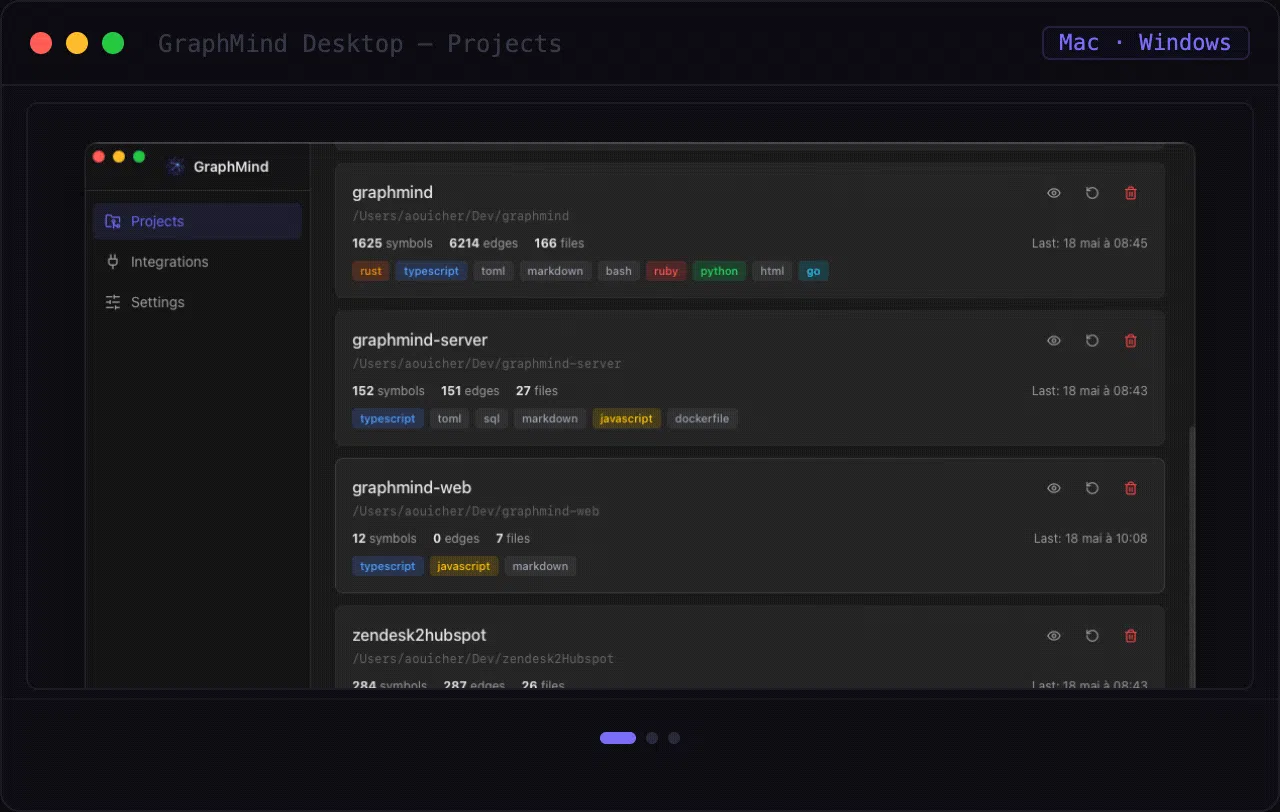This screenshot has height=812, width=1280.
Task: Click the projects list vertical scrollbar
Action: click(x=1190, y=555)
